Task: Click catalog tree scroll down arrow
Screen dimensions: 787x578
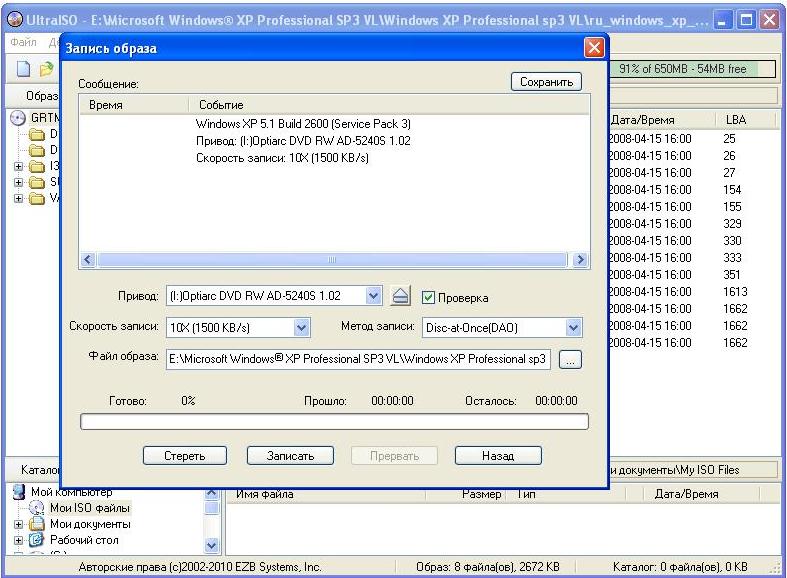Action: [x=212, y=545]
